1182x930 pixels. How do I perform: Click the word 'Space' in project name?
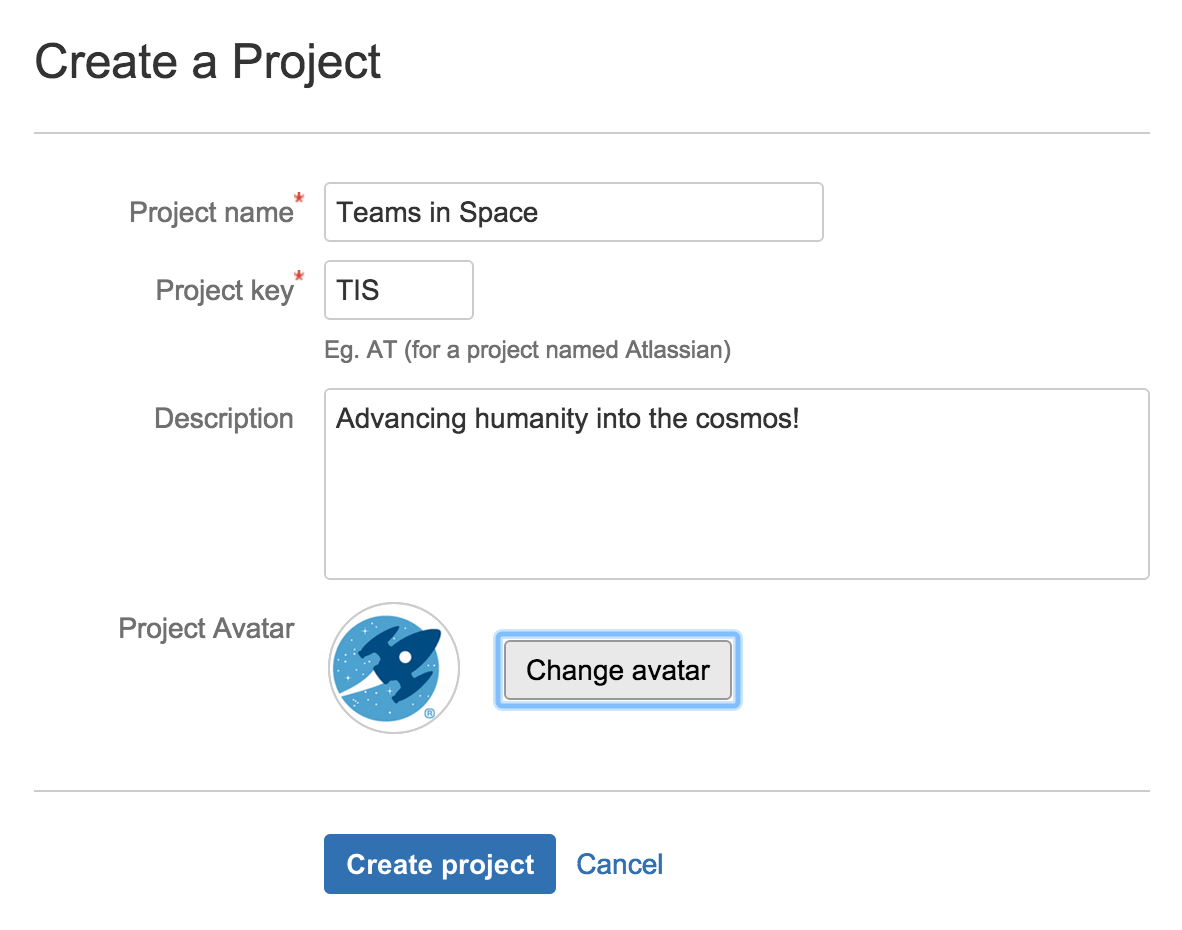(x=498, y=213)
